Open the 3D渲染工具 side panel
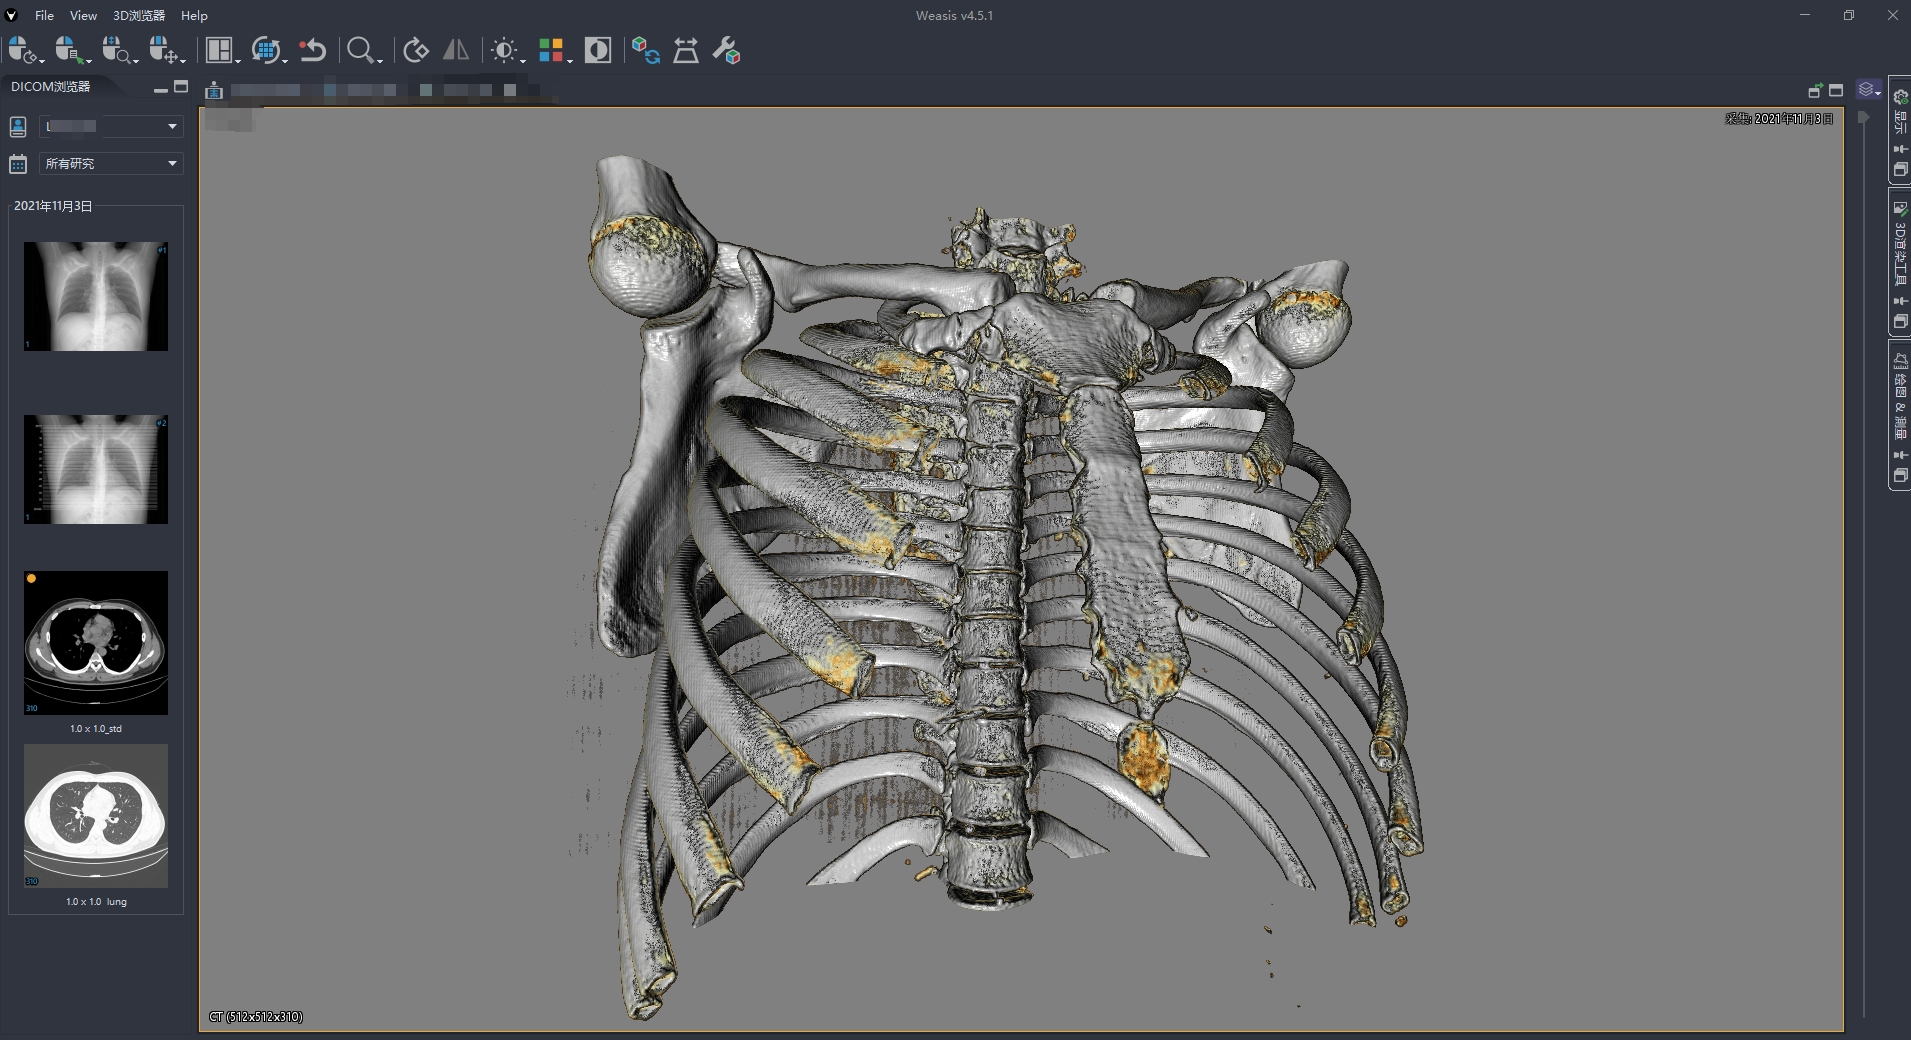Image resolution: width=1911 pixels, height=1040 pixels. pyautogui.click(x=1901, y=246)
